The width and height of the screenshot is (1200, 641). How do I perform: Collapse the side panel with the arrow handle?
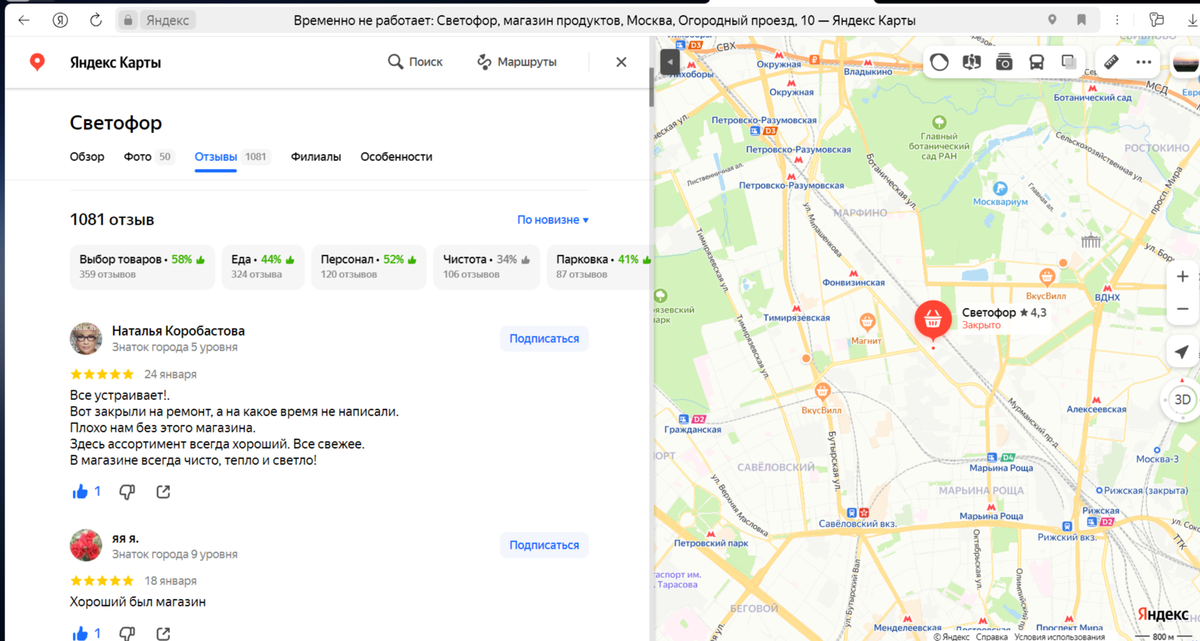[x=670, y=62]
